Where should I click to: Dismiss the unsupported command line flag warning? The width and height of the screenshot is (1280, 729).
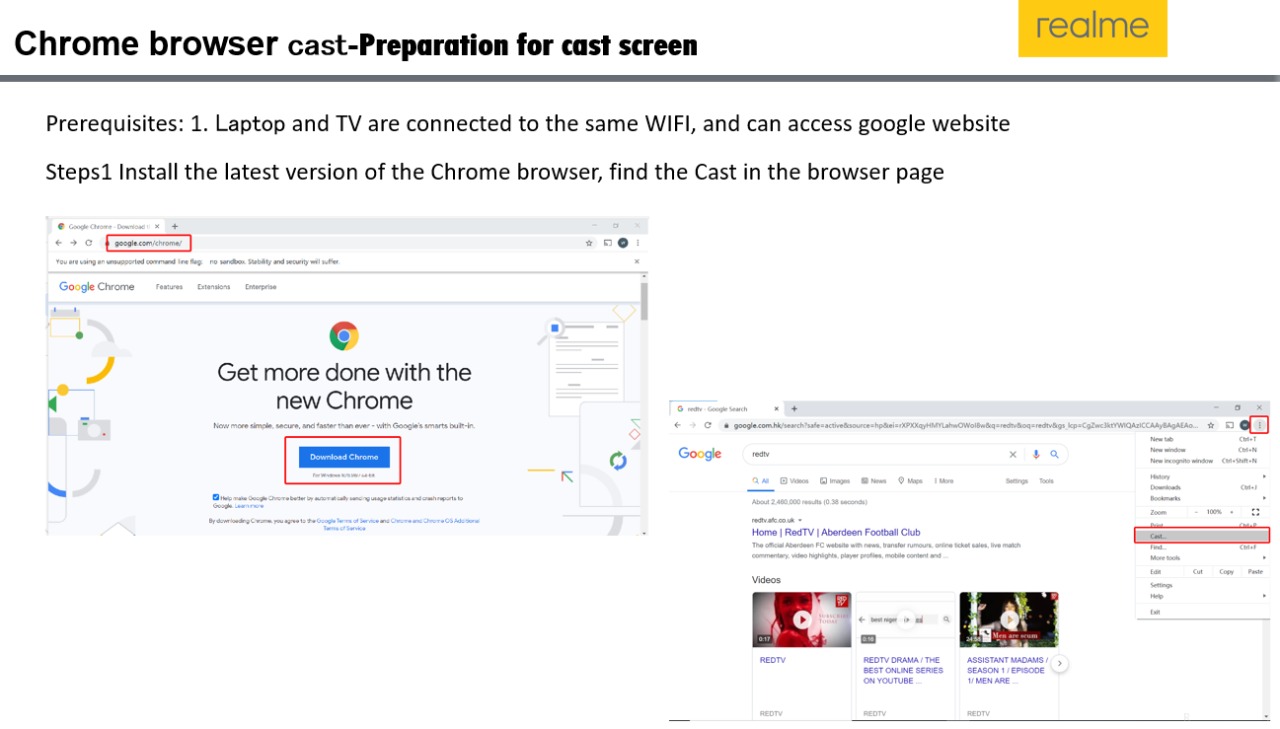click(x=638, y=261)
